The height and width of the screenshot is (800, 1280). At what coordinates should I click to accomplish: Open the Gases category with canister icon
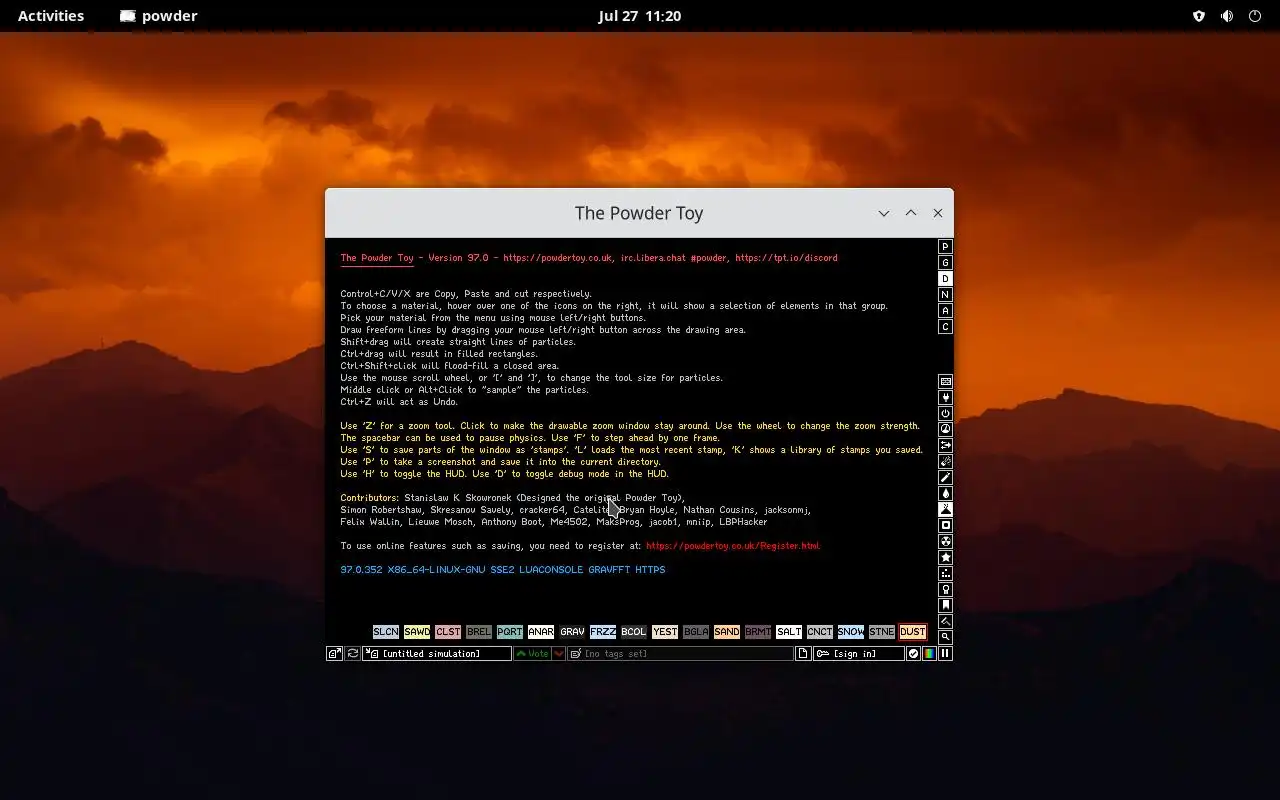click(945, 477)
